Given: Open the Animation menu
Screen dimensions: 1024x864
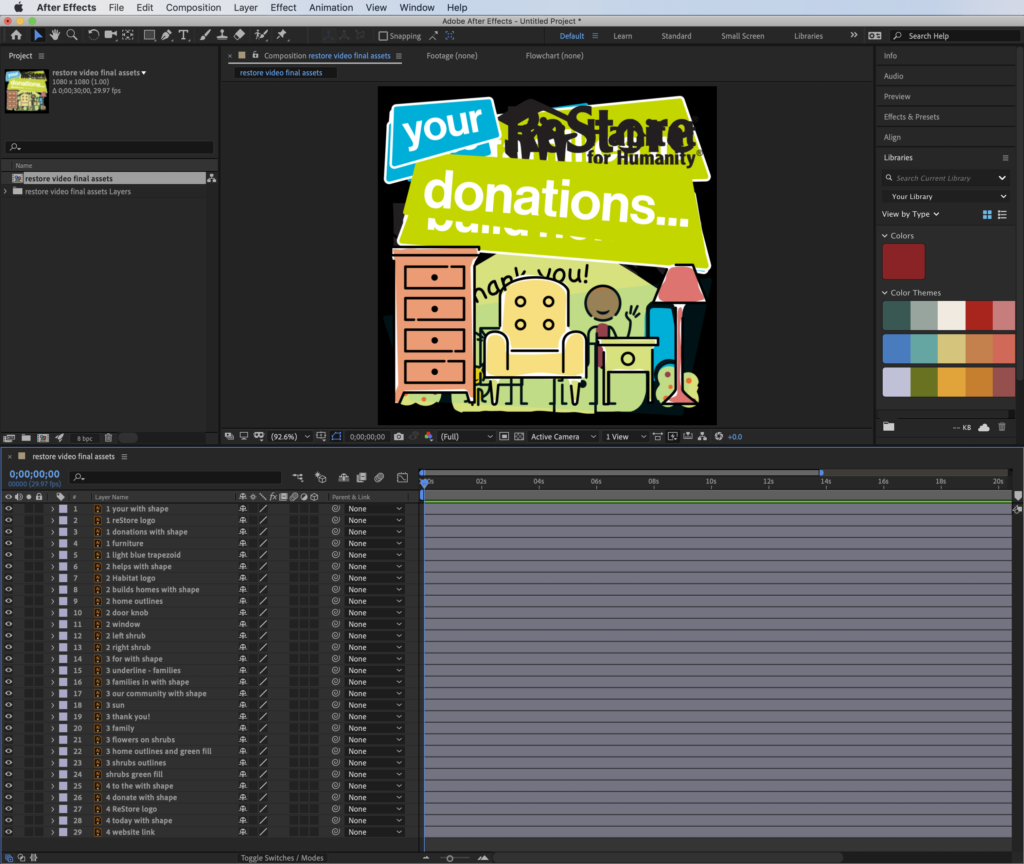Looking at the screenshot, I should click(331, 7).
